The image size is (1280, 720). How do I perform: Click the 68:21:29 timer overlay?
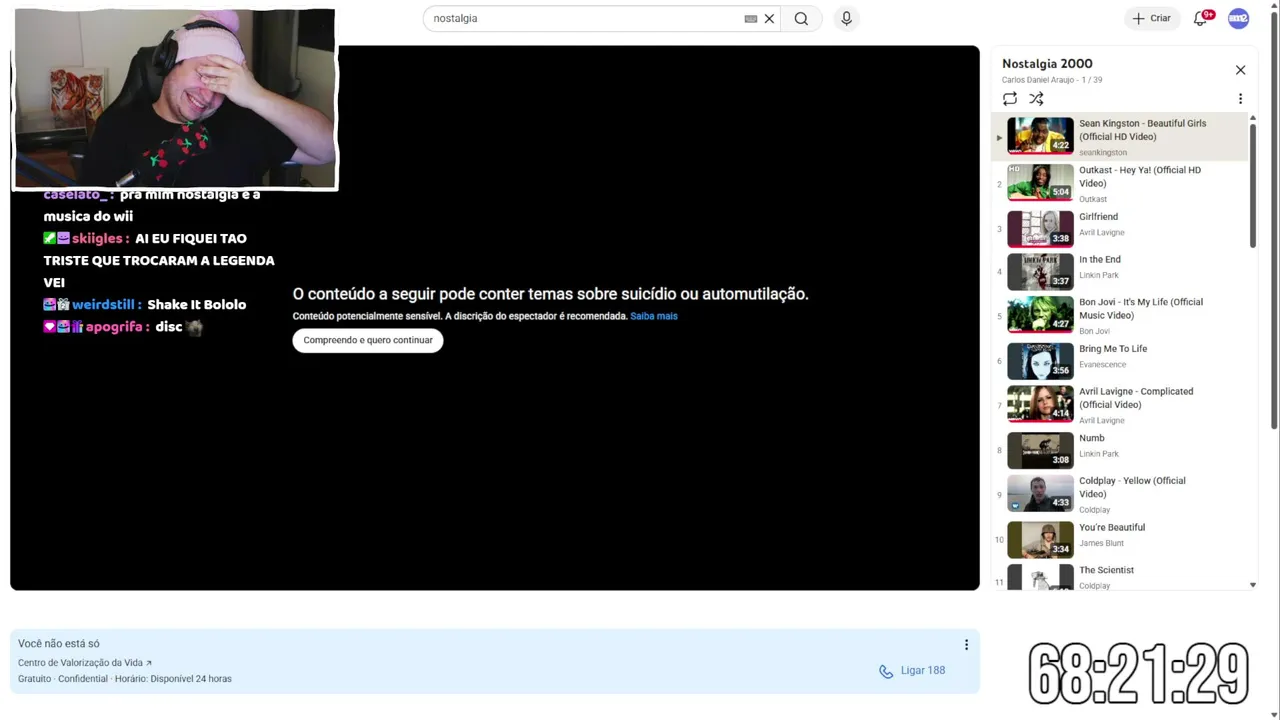[1139, 673]
